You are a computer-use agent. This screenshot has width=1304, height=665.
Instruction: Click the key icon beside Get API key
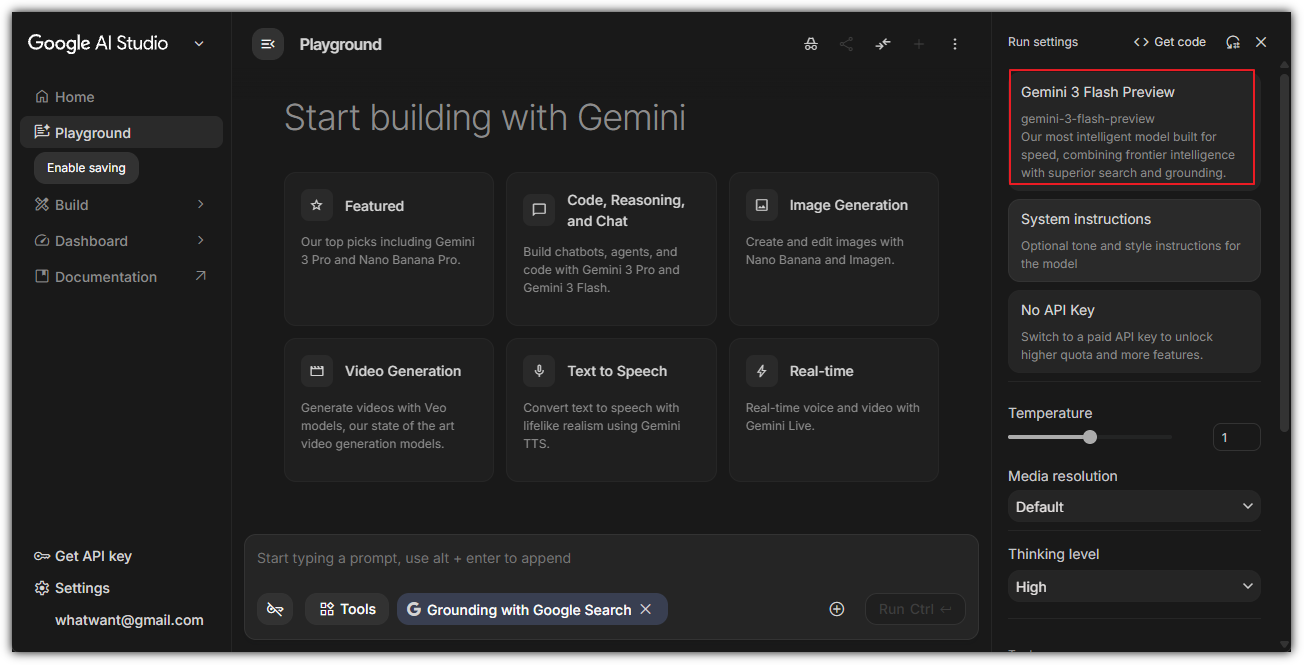[42, 556]
